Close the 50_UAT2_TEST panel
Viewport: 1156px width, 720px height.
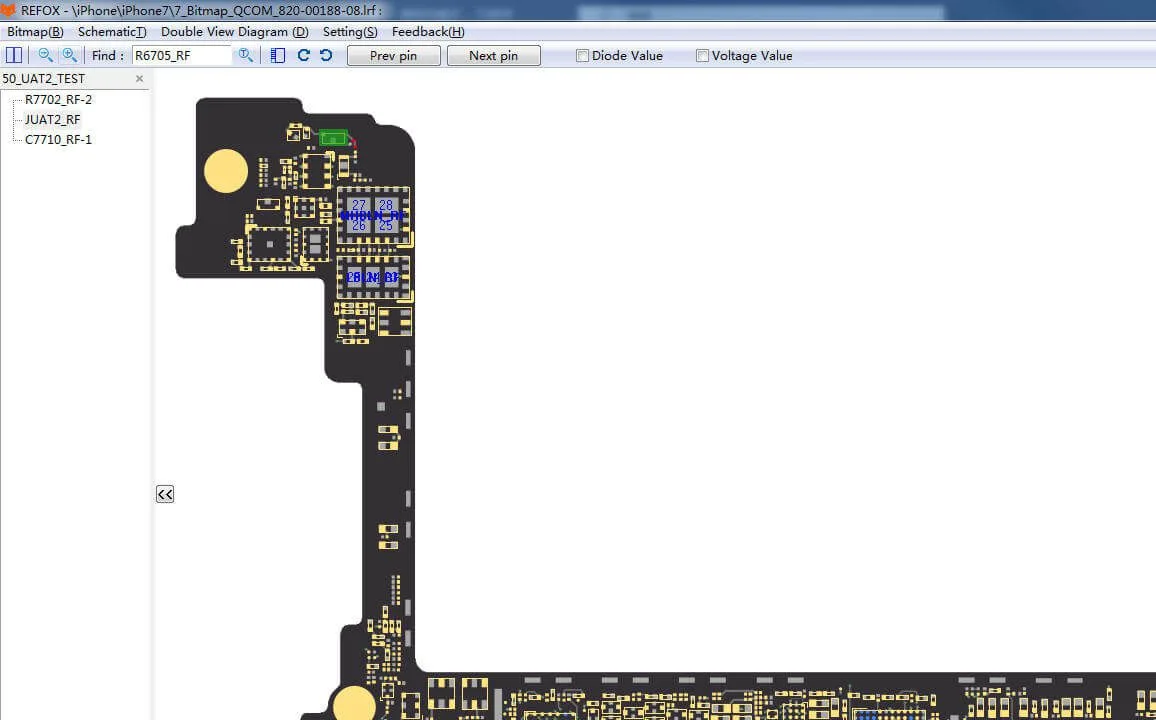[139, 79]
